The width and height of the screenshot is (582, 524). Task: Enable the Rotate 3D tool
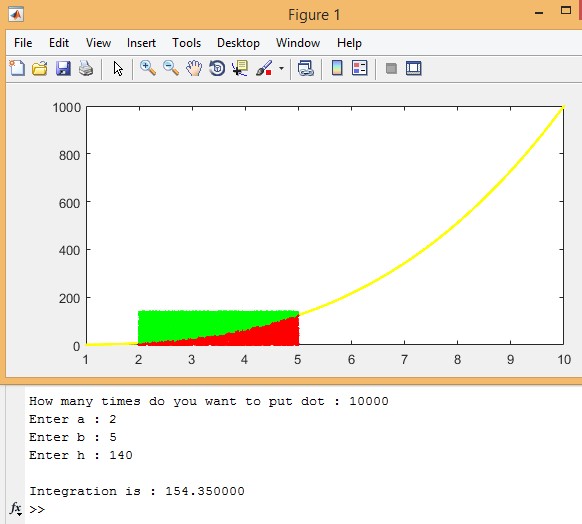tap(217, 68)
